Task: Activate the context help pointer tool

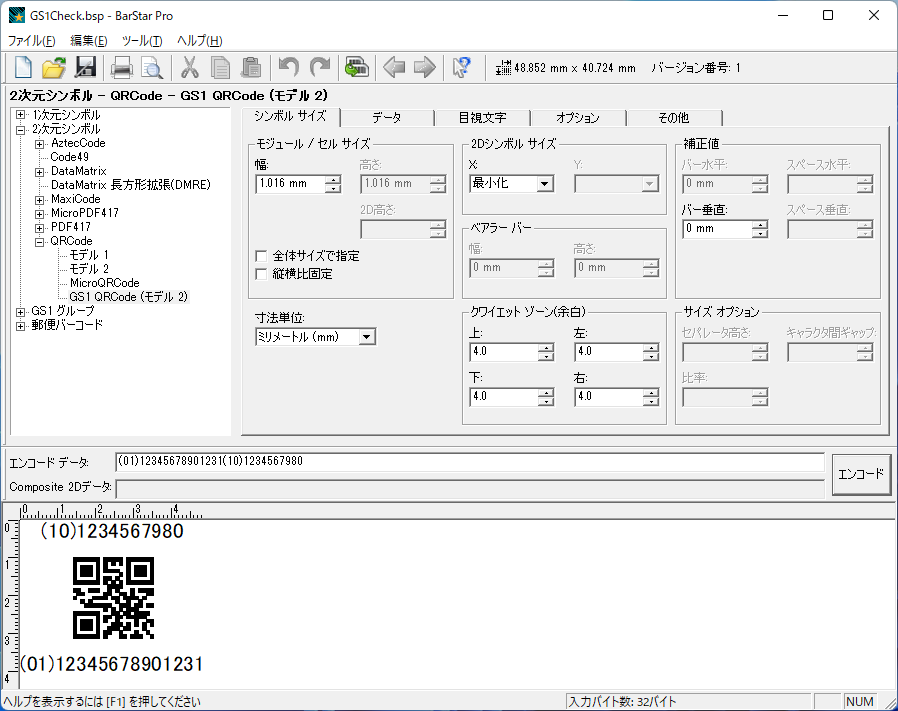Action: [x=461, y=67]
